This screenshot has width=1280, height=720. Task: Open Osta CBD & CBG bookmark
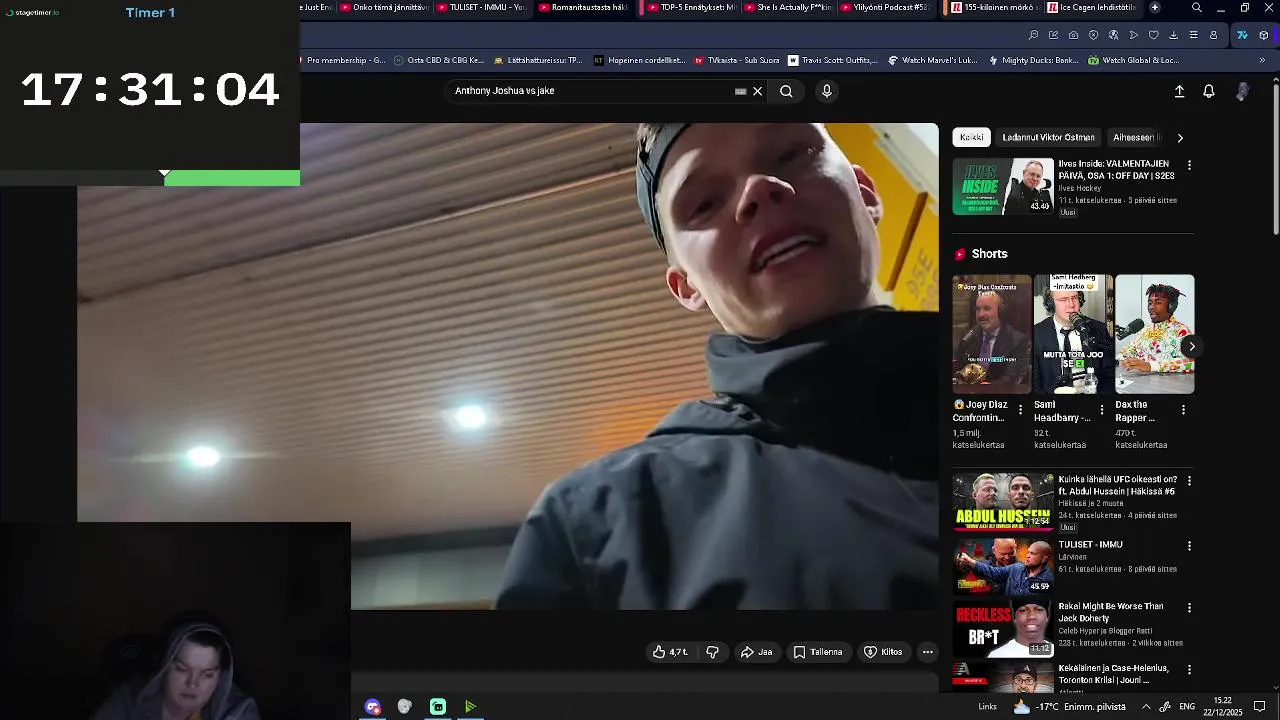438,60
